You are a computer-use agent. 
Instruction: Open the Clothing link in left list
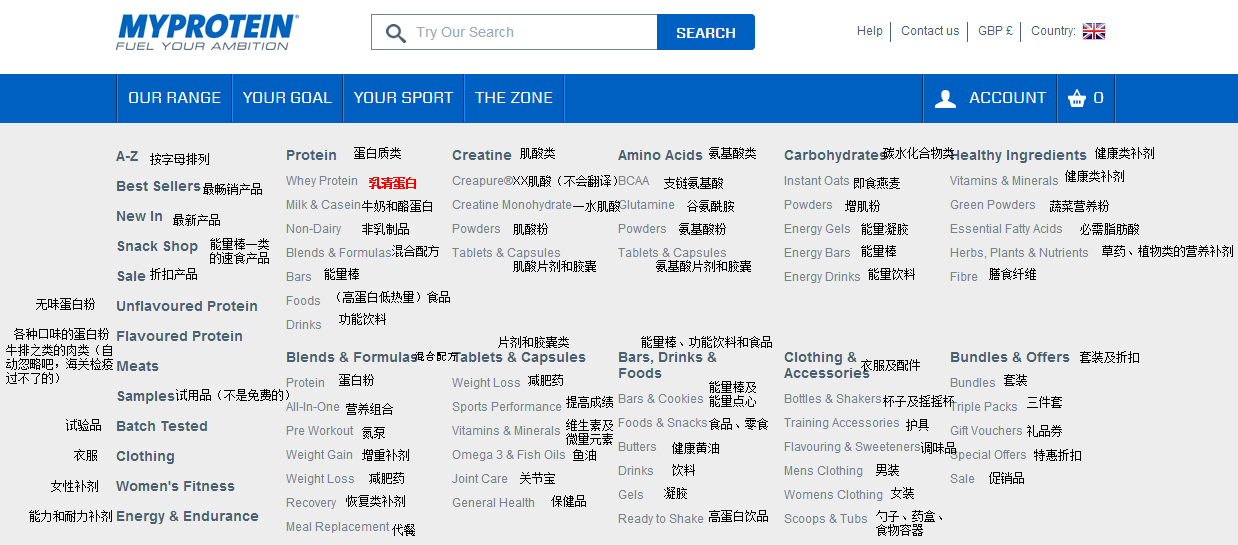[x=145, y=456]
